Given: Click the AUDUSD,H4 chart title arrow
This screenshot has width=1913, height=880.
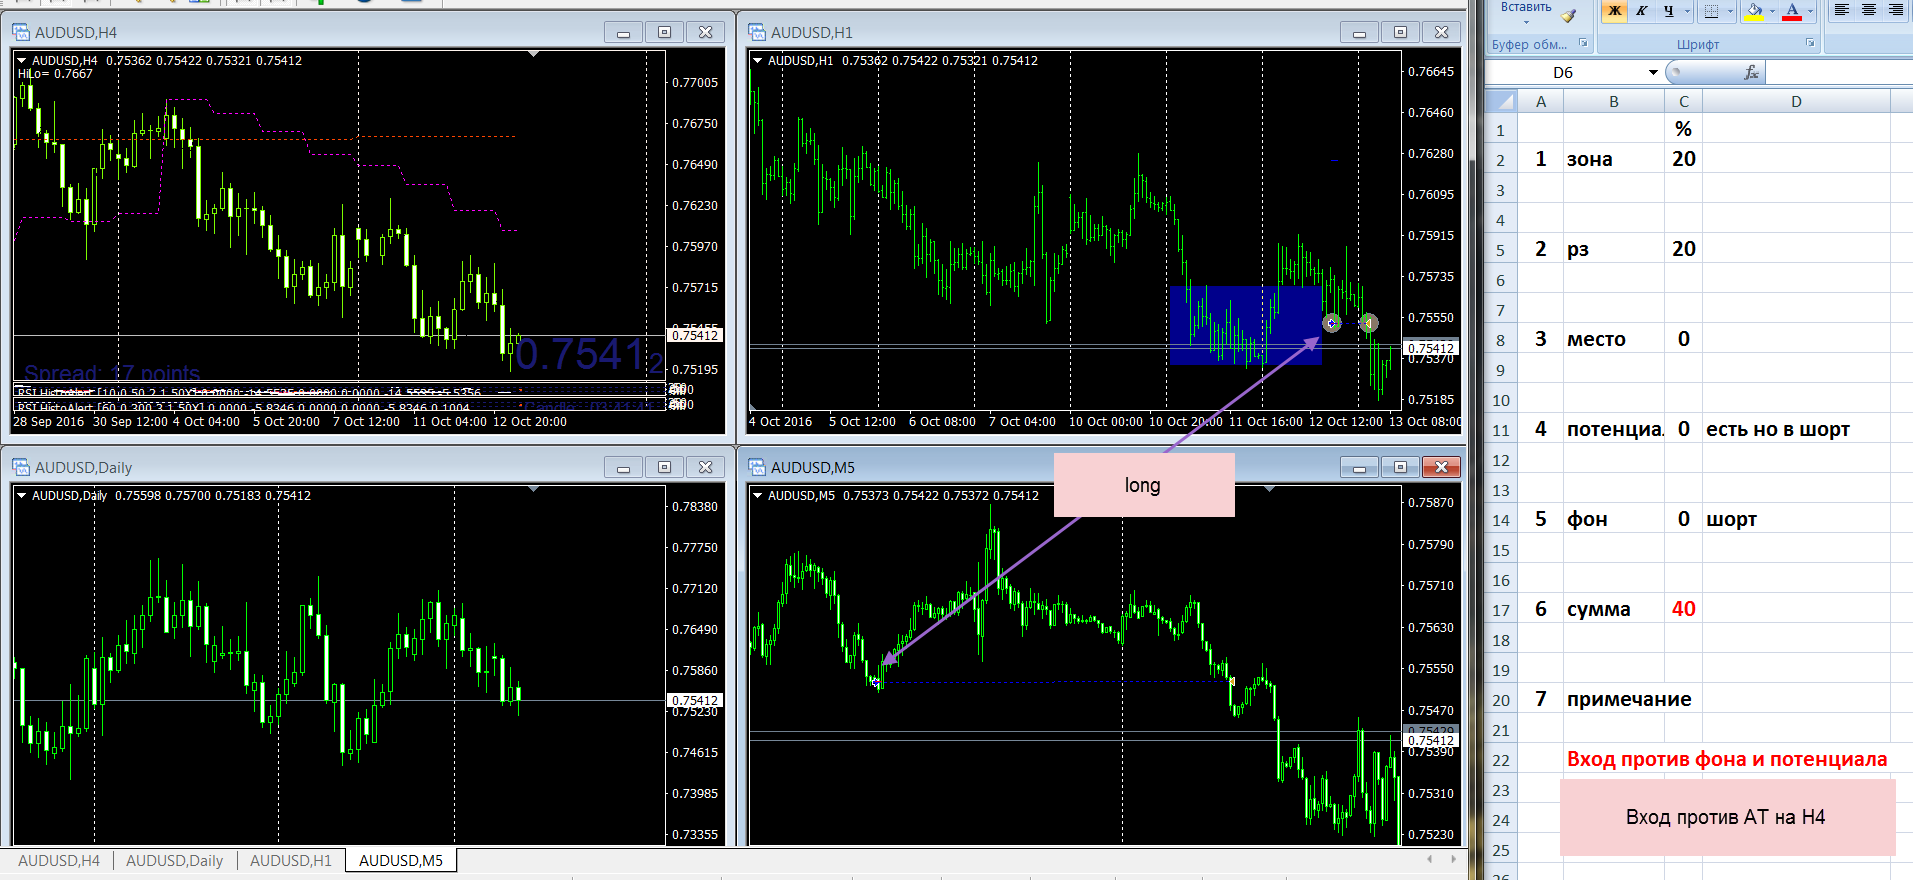Looking at the screenshot, I should point(22,60).
